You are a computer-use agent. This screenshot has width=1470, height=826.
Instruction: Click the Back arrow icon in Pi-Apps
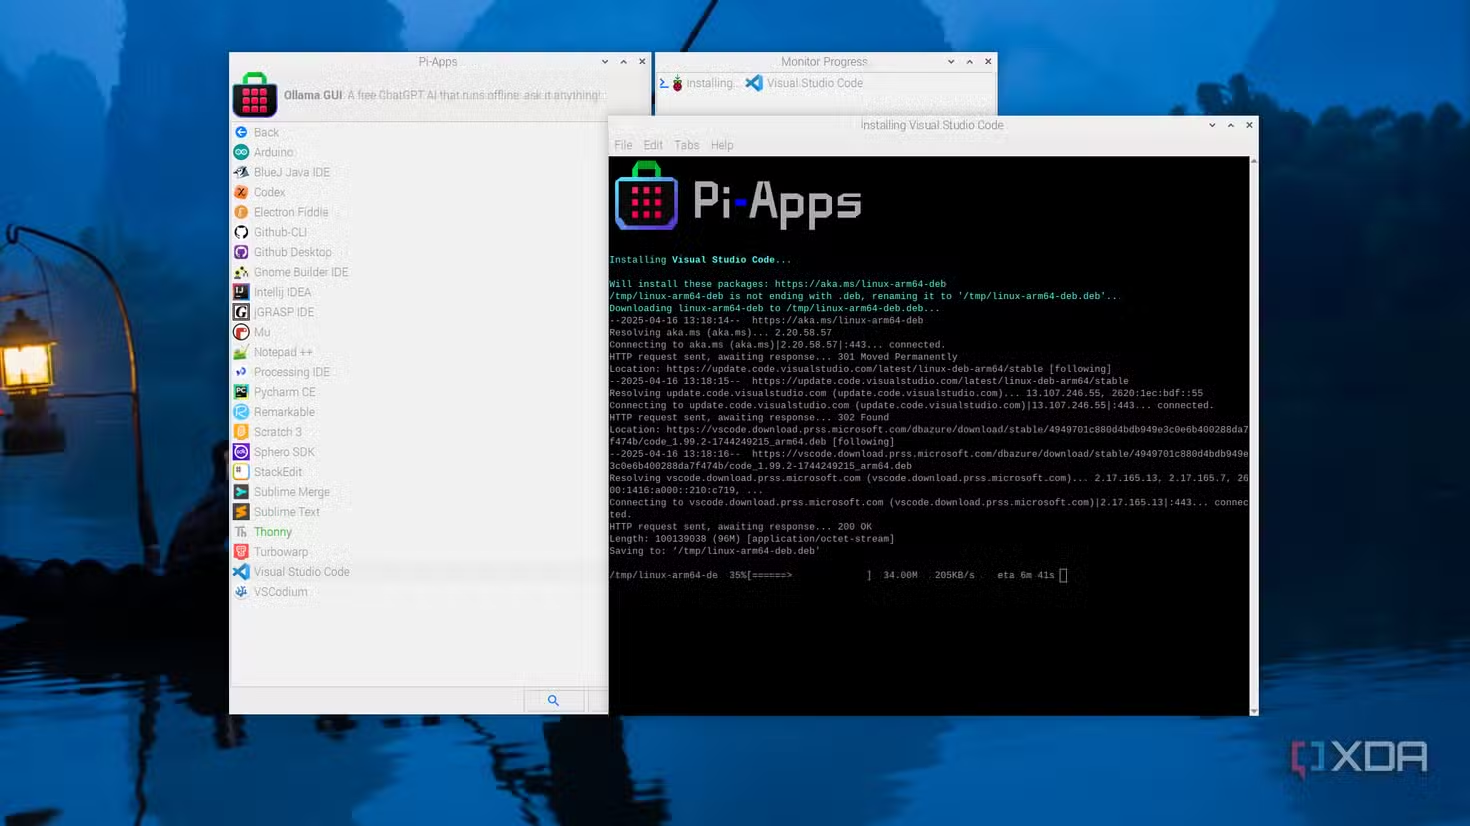coord(241,132)
